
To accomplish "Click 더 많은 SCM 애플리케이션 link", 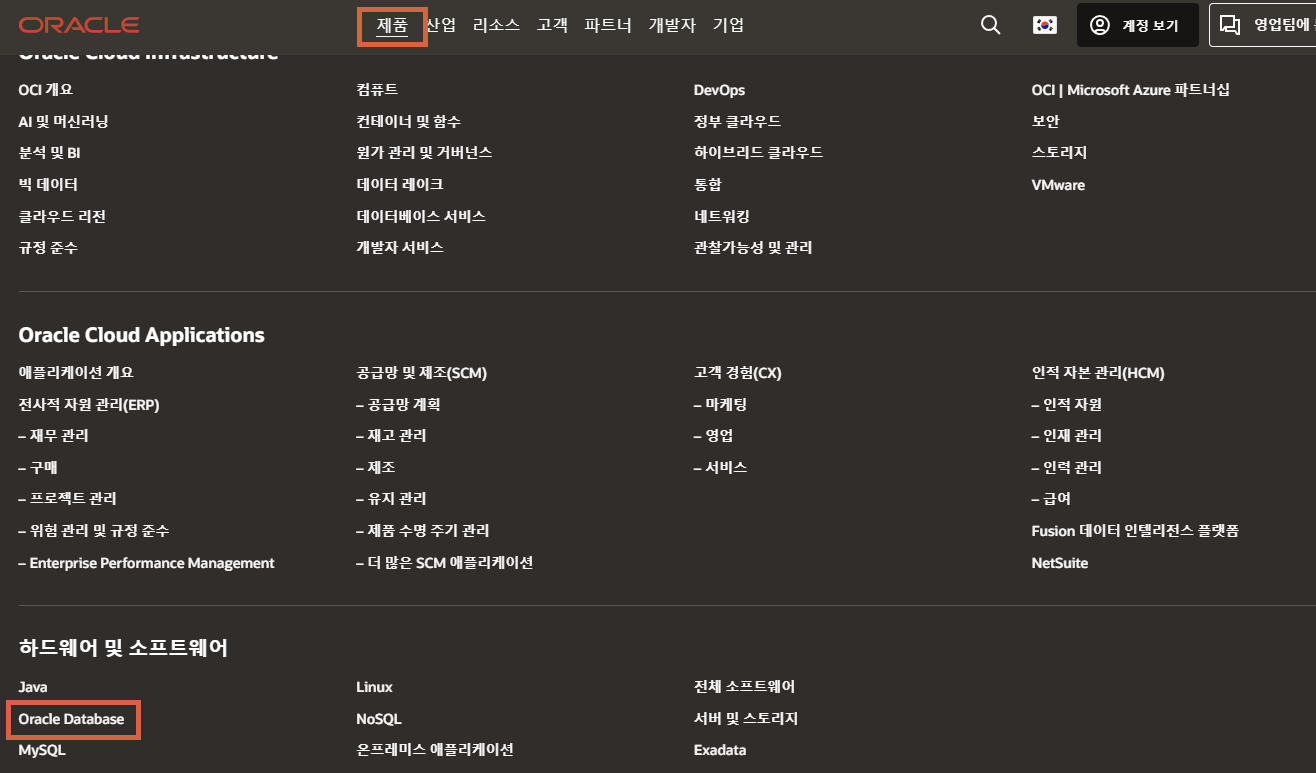I will tap(445, 563).
